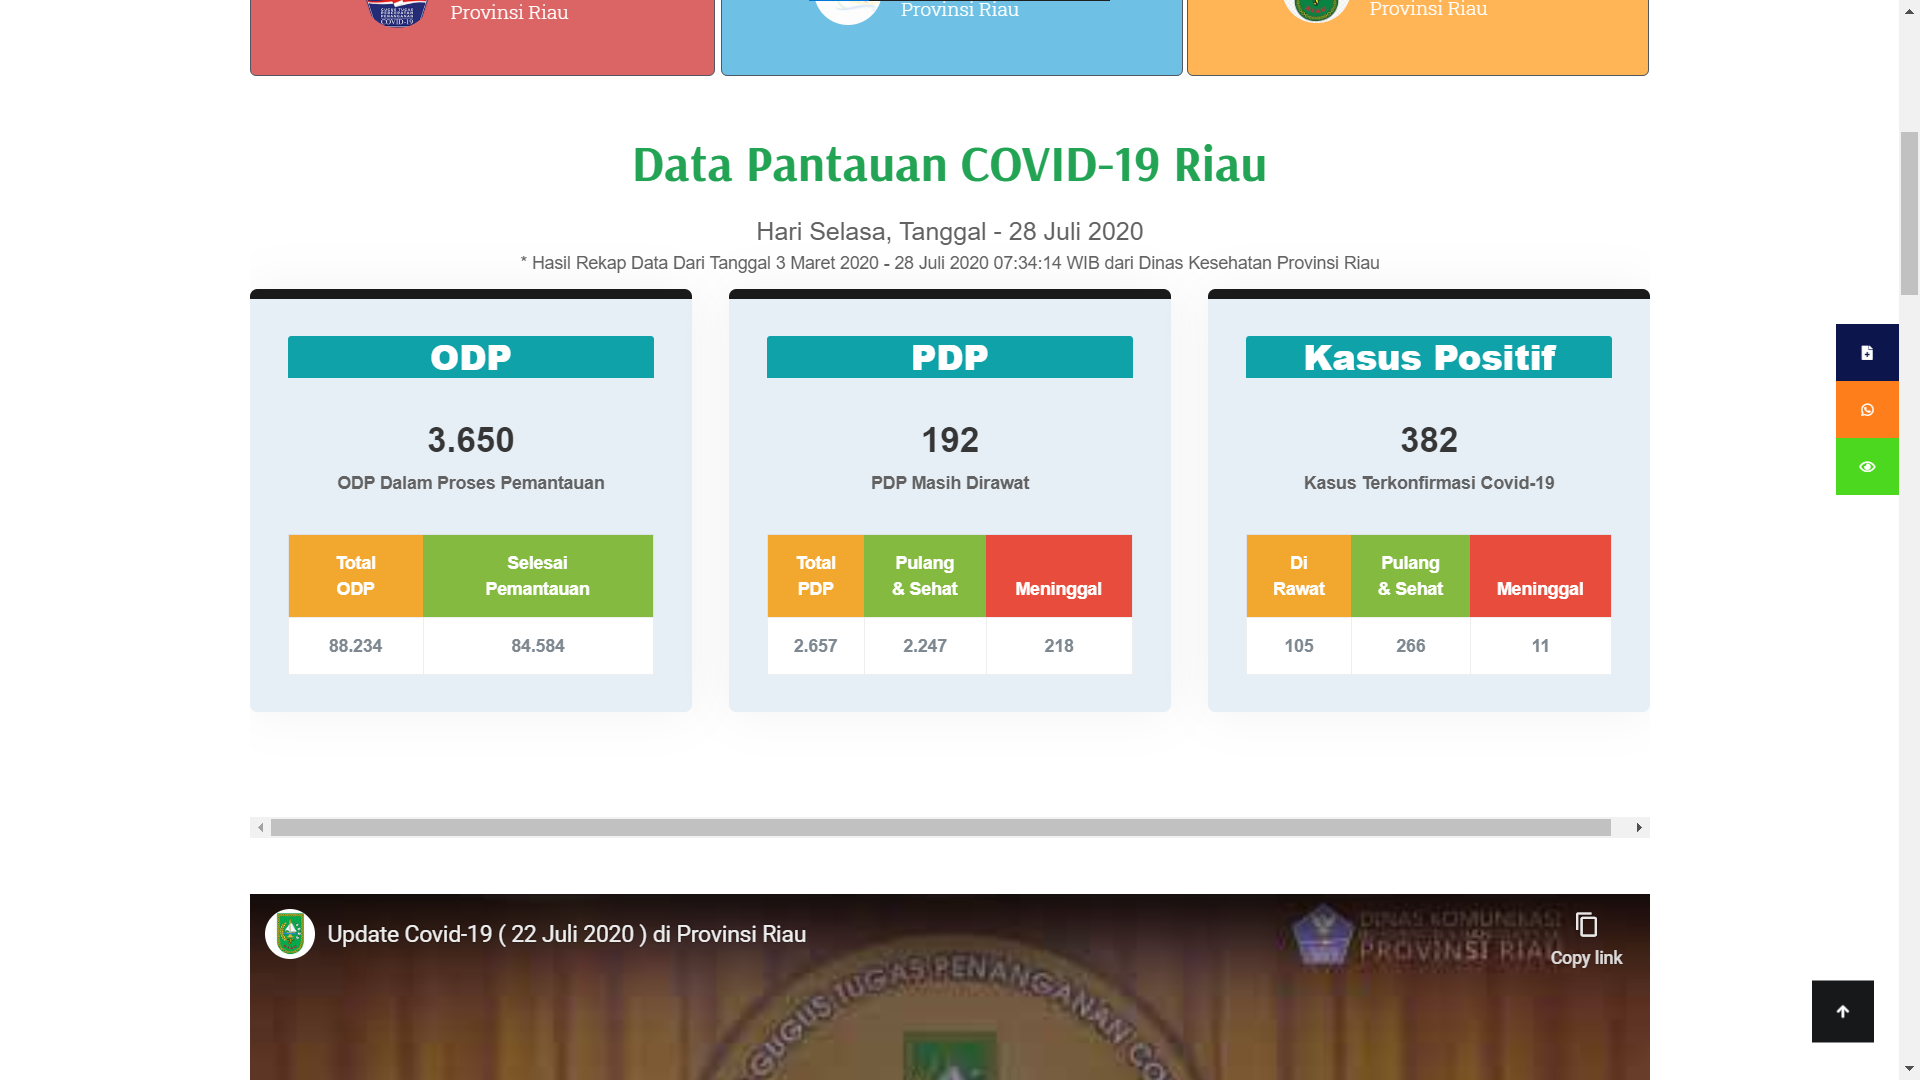
Task: Click the ODP panel header
Action: [470, 357]
